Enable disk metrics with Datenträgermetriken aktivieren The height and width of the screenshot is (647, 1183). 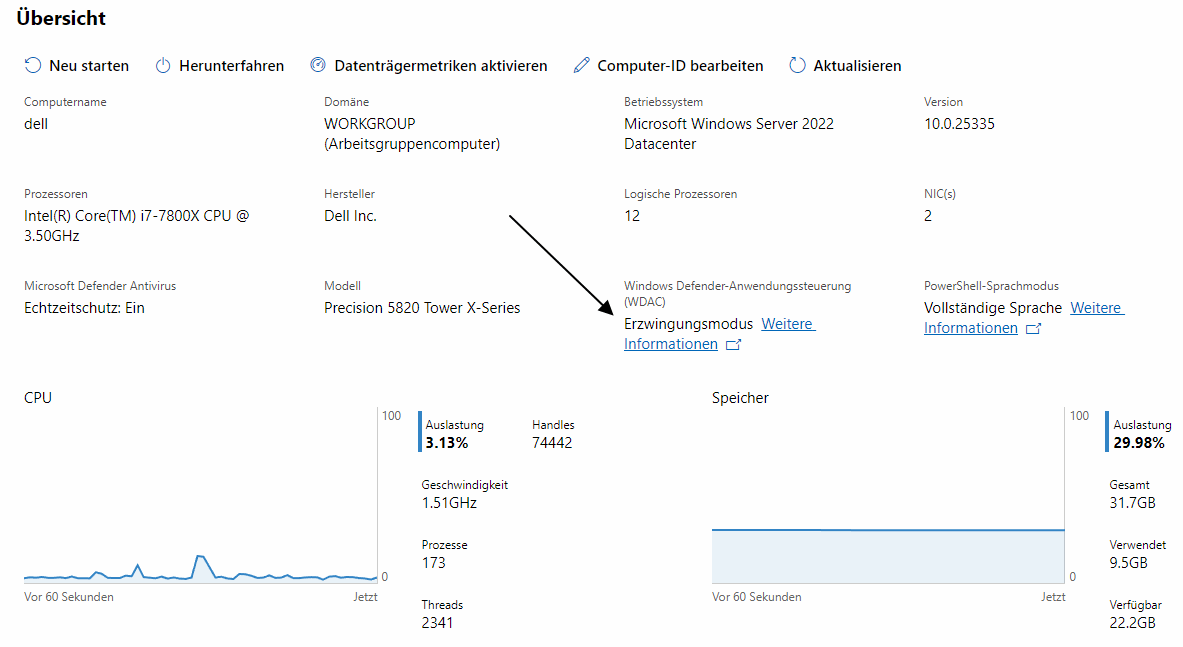point(440,65)
